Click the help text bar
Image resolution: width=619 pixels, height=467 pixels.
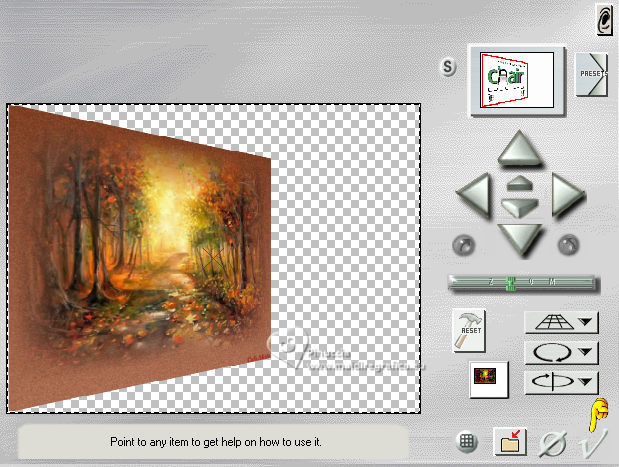[213, 442]
